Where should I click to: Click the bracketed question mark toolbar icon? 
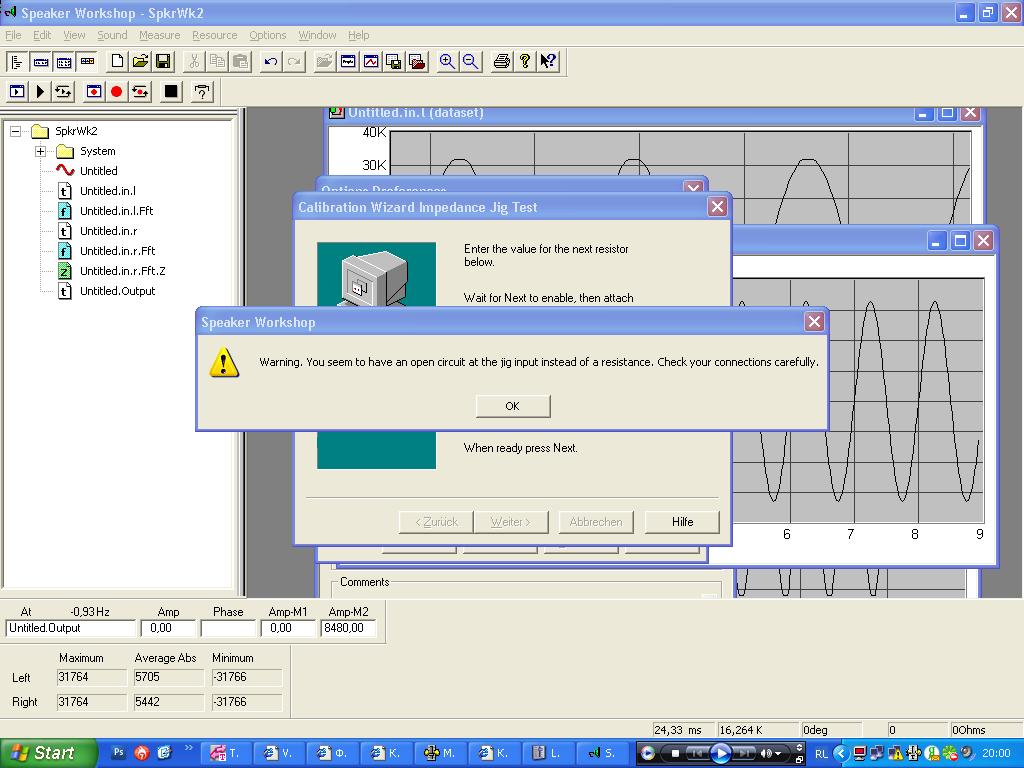202,92
